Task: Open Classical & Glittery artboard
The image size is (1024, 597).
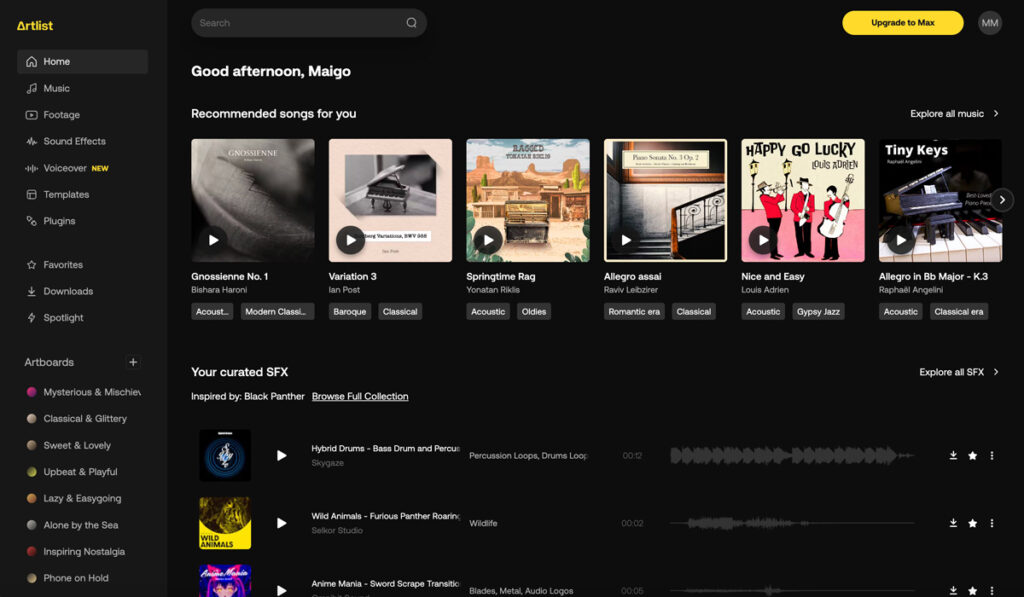Action: 84,419
